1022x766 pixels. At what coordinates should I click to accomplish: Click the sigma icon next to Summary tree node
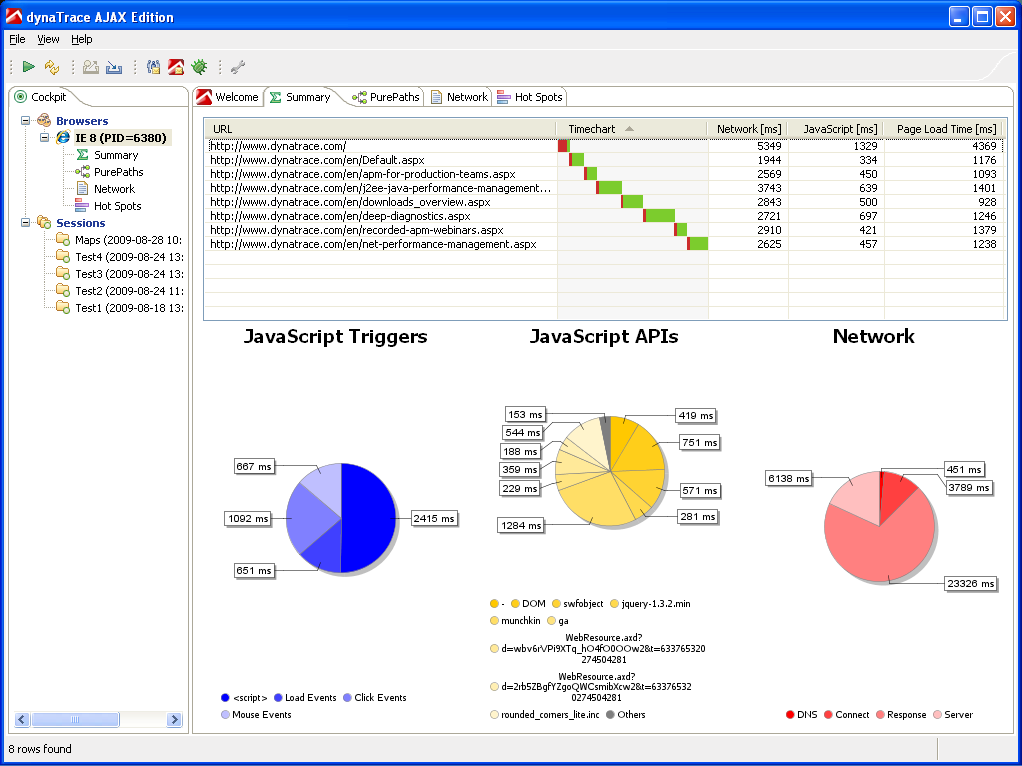(82, 155)
